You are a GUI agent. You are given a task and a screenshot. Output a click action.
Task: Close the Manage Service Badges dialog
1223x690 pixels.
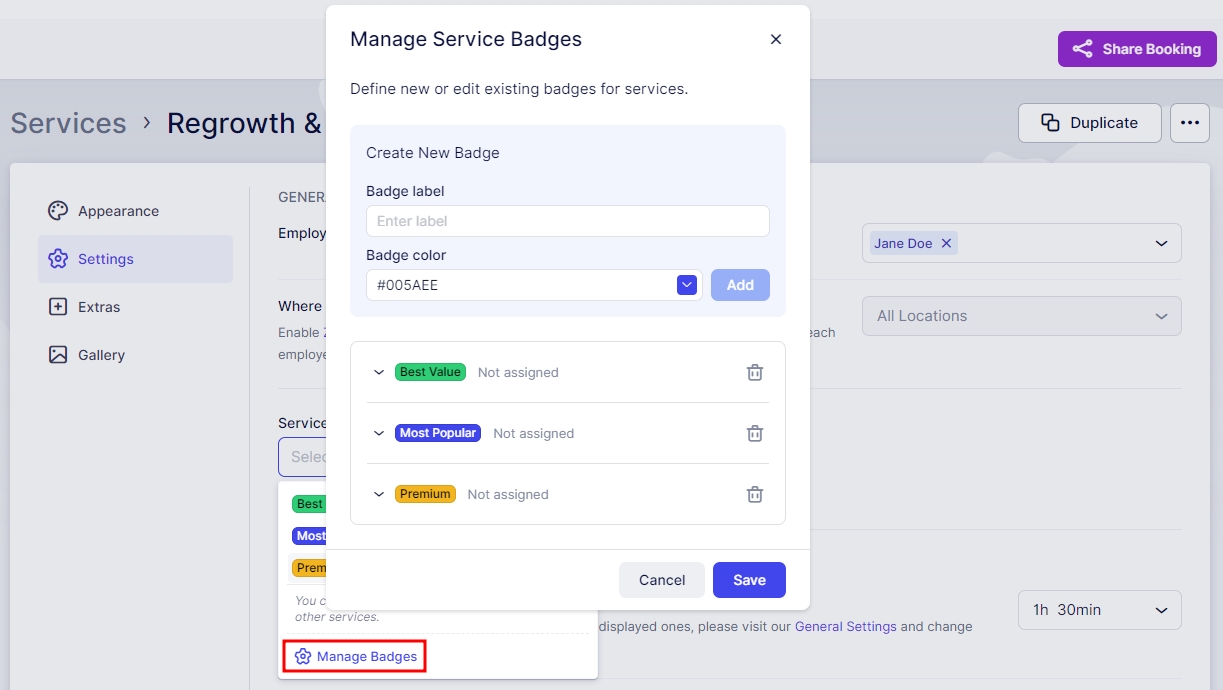point(776,40)
